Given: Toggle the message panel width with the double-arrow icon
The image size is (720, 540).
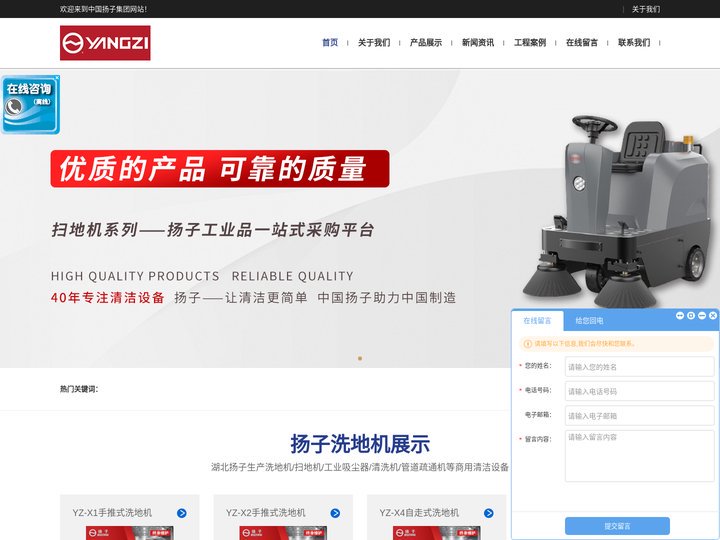Looking at the screenshot, I should pyautogui.click(x=680, y=315).
